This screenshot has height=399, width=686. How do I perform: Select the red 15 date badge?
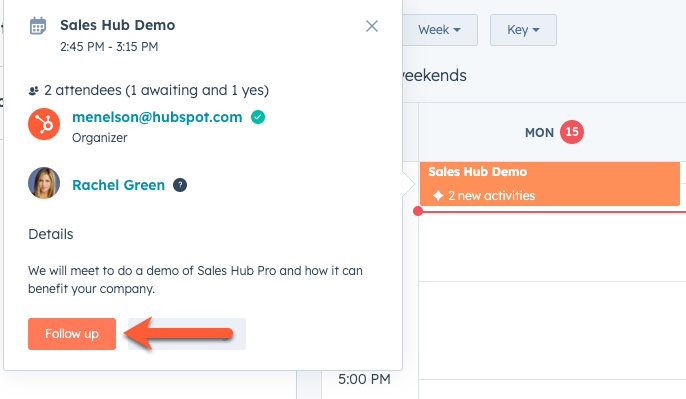tap(572, 132)
